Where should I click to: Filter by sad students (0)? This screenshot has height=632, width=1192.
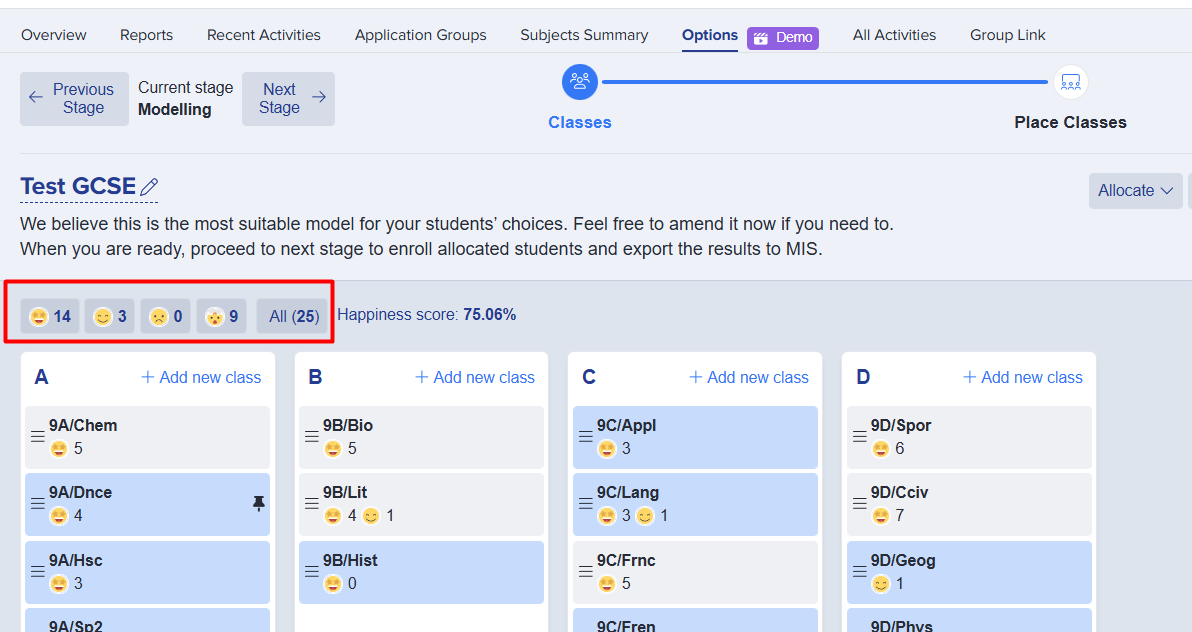[165, 317]
